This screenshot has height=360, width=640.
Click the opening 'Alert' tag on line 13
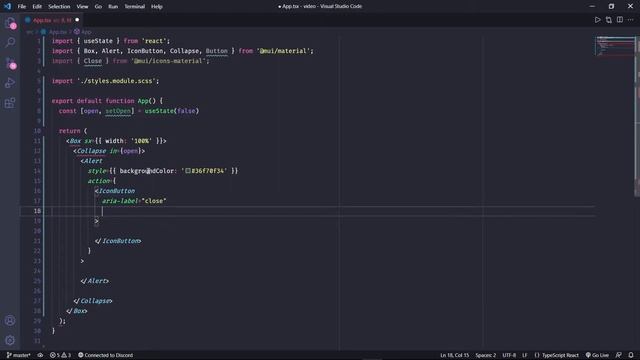pos(93,161)
